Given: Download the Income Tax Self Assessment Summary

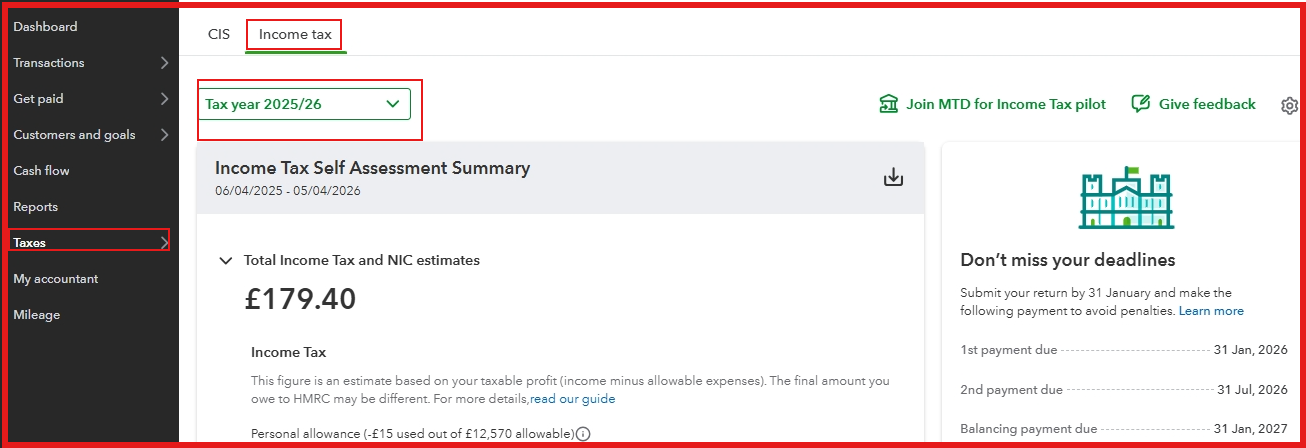Looking at the screenshot, I should [x=893, y=178].
